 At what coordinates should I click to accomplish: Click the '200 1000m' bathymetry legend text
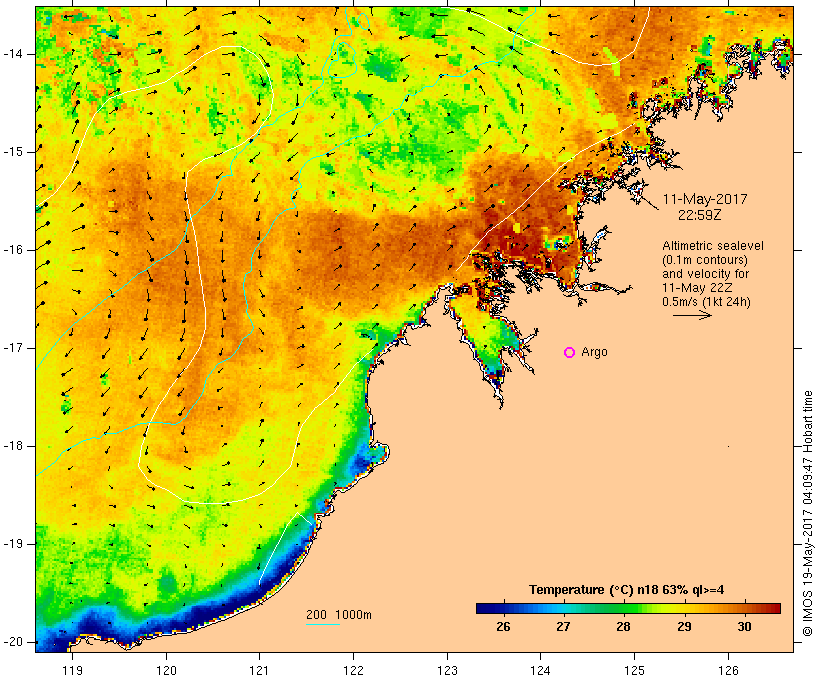339,615
